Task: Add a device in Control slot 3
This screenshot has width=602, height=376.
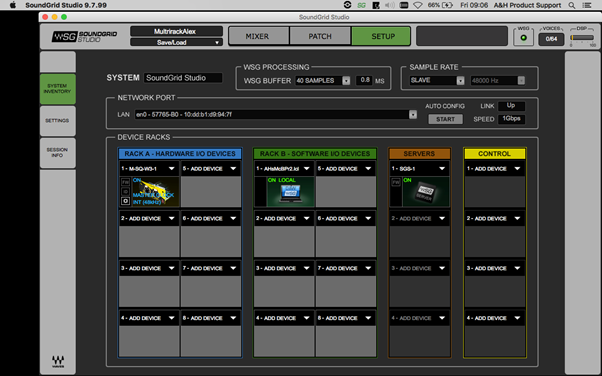Action: [x=494, y=268]
